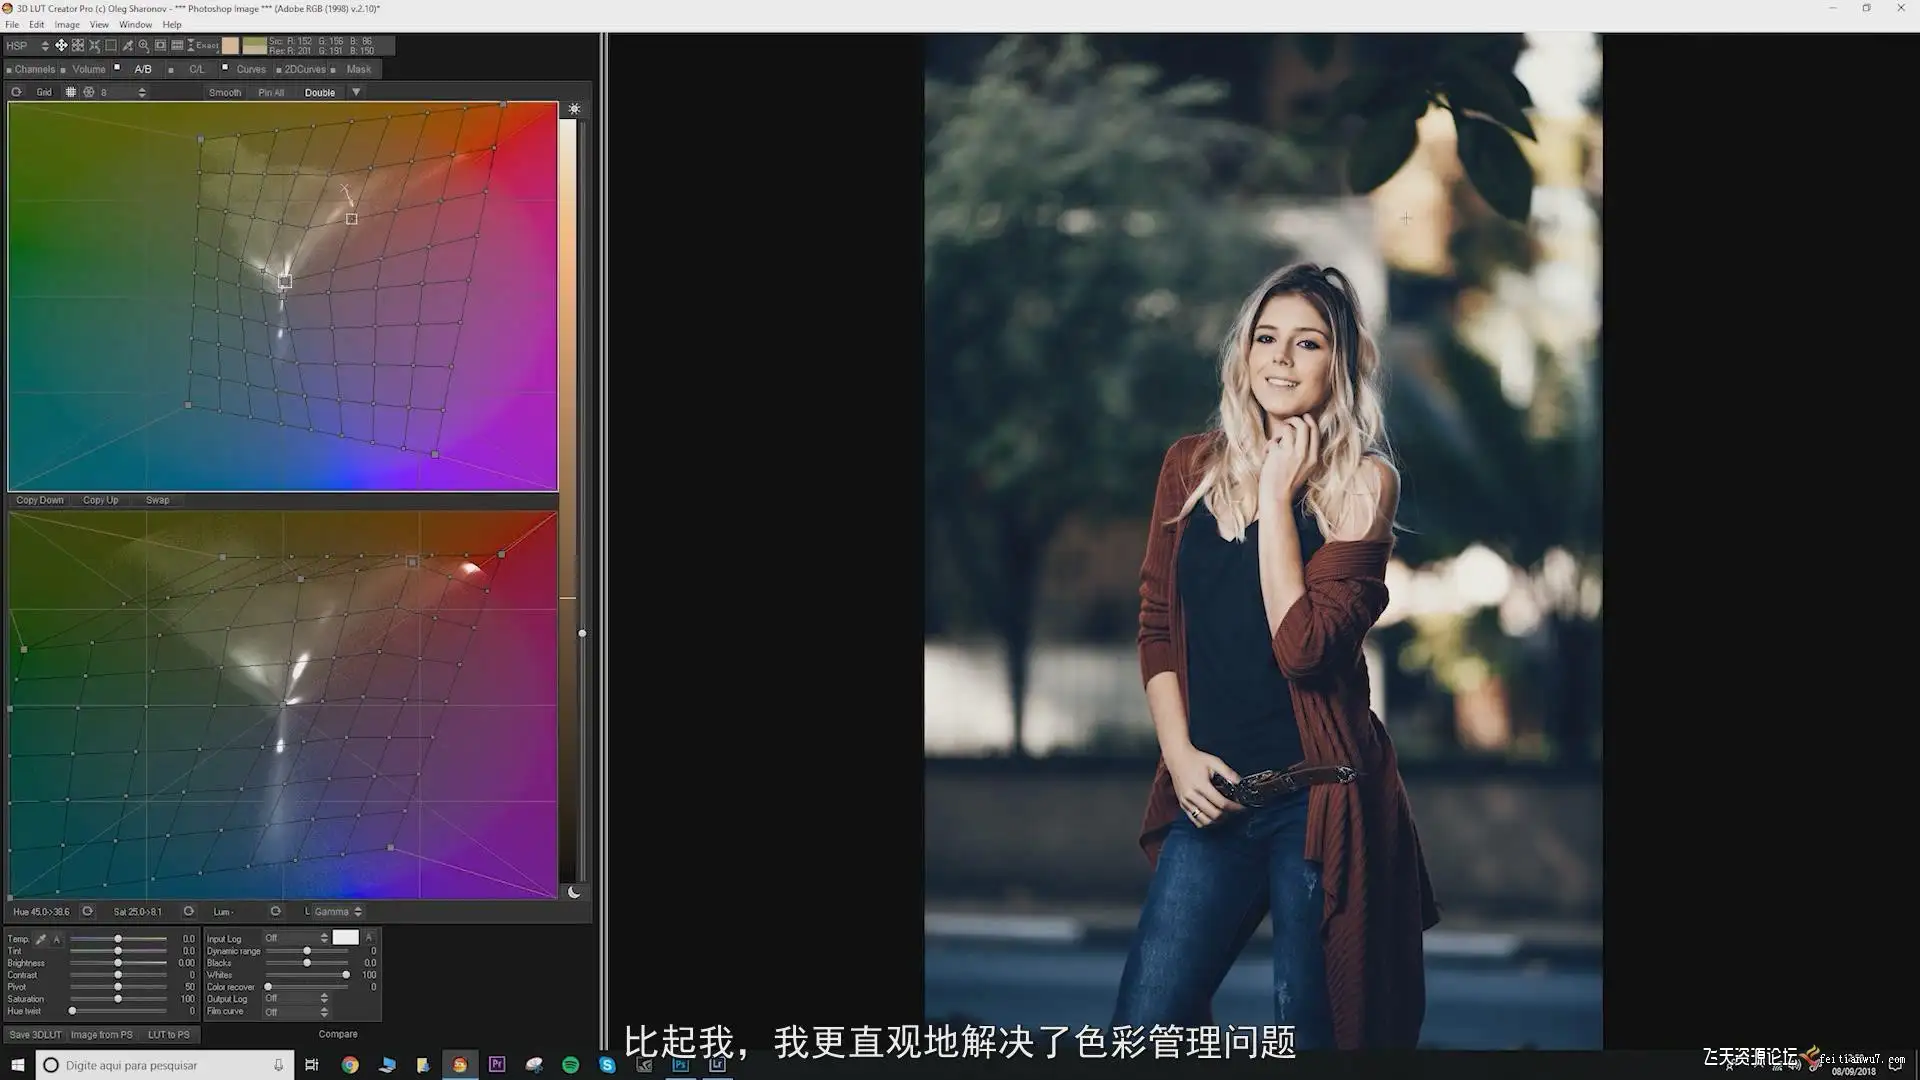Select the zoom magnifier tool
The image size is (1920, 1080).
pos(144,45)
